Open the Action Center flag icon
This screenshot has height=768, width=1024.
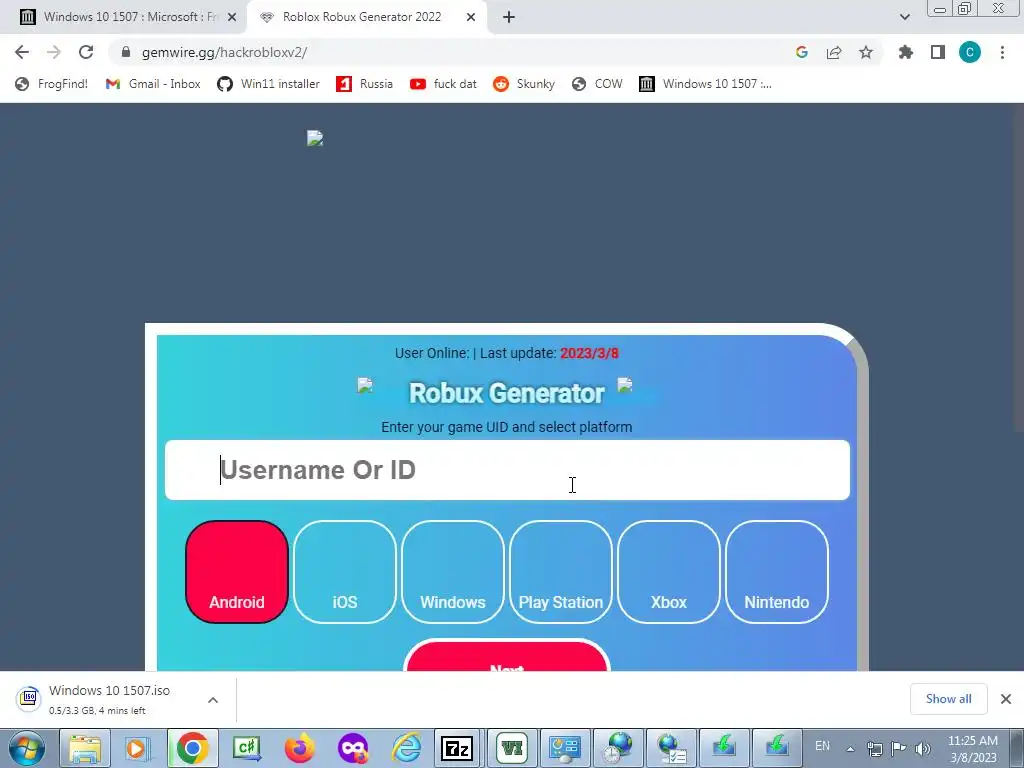[x=899, y=749]
